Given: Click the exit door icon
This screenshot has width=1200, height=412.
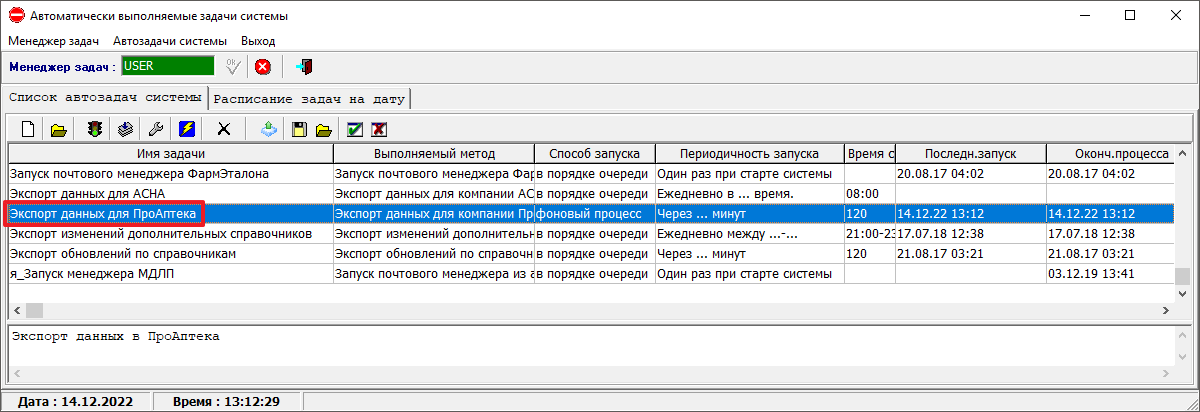Looking at the screenshot, I should (x=305, y=67).
